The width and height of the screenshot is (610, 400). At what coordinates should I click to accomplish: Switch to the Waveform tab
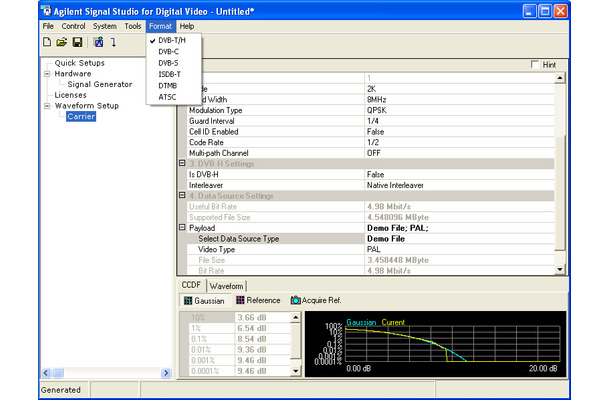tap(226, 286)
